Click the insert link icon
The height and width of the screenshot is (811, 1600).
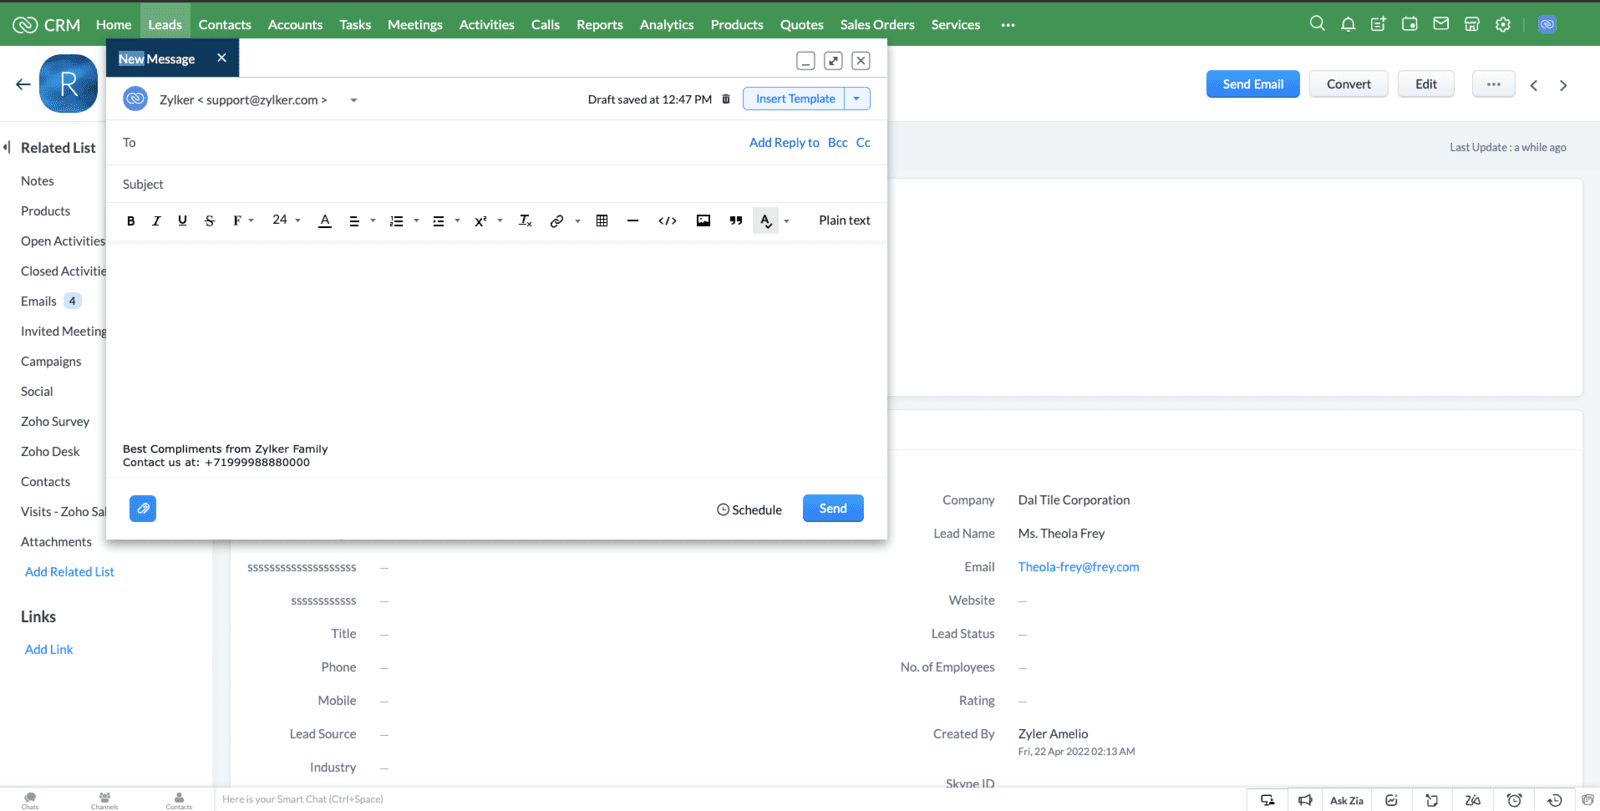pos(557,221)
